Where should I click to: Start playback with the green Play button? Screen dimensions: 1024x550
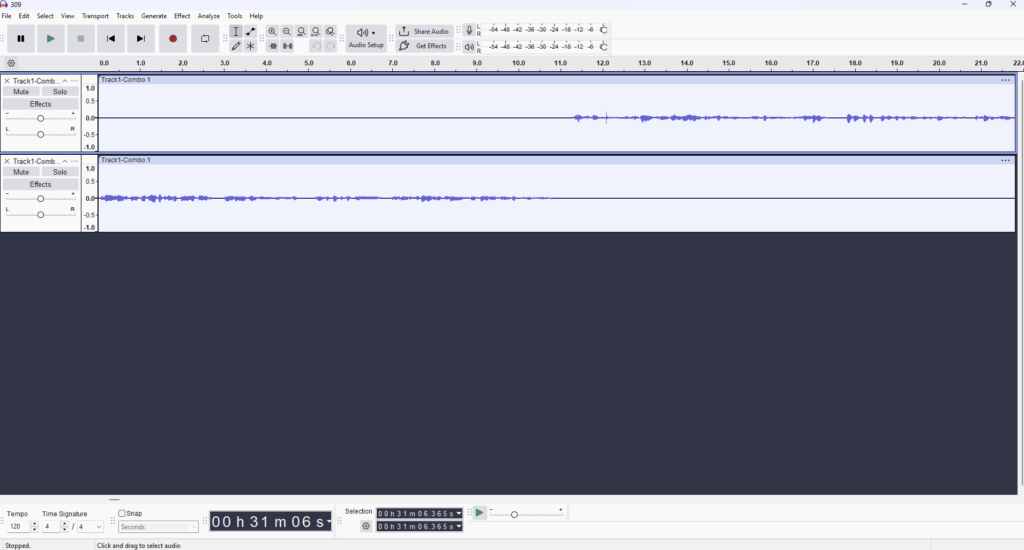coord(50,39)
